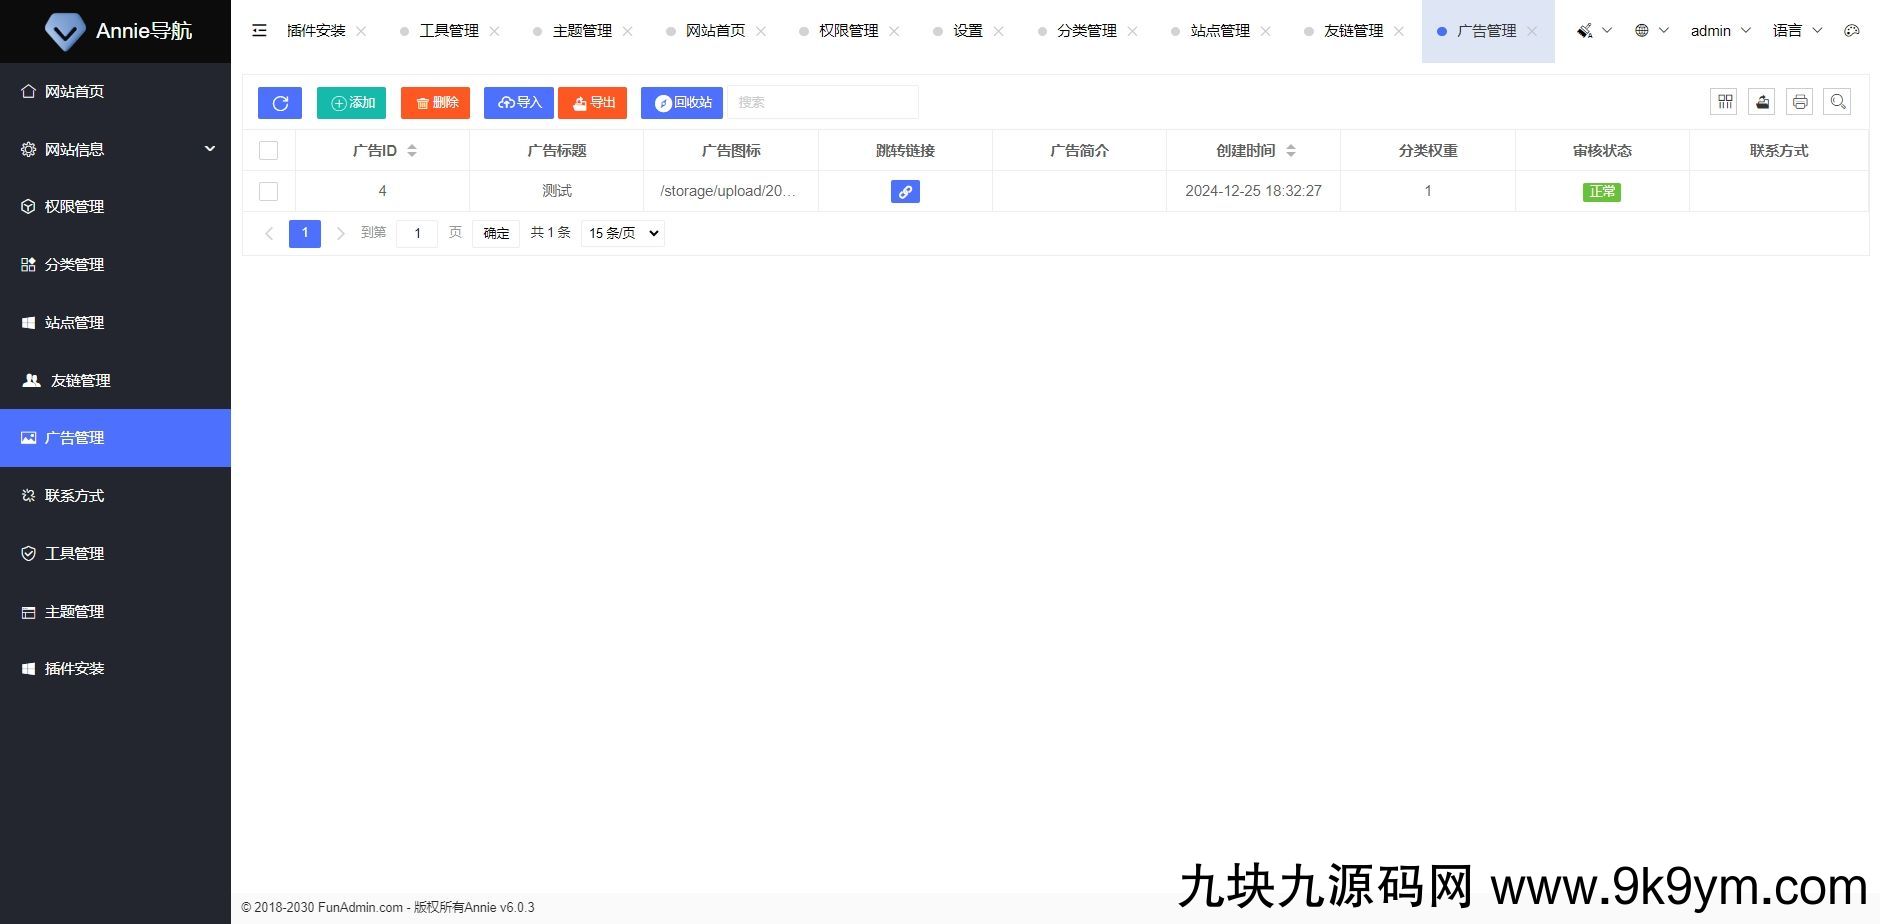1880x924 pixels.
Task: Click the table export icon in the top-right toolbar
Action: pyautogui.click(x=1762, y=102)
